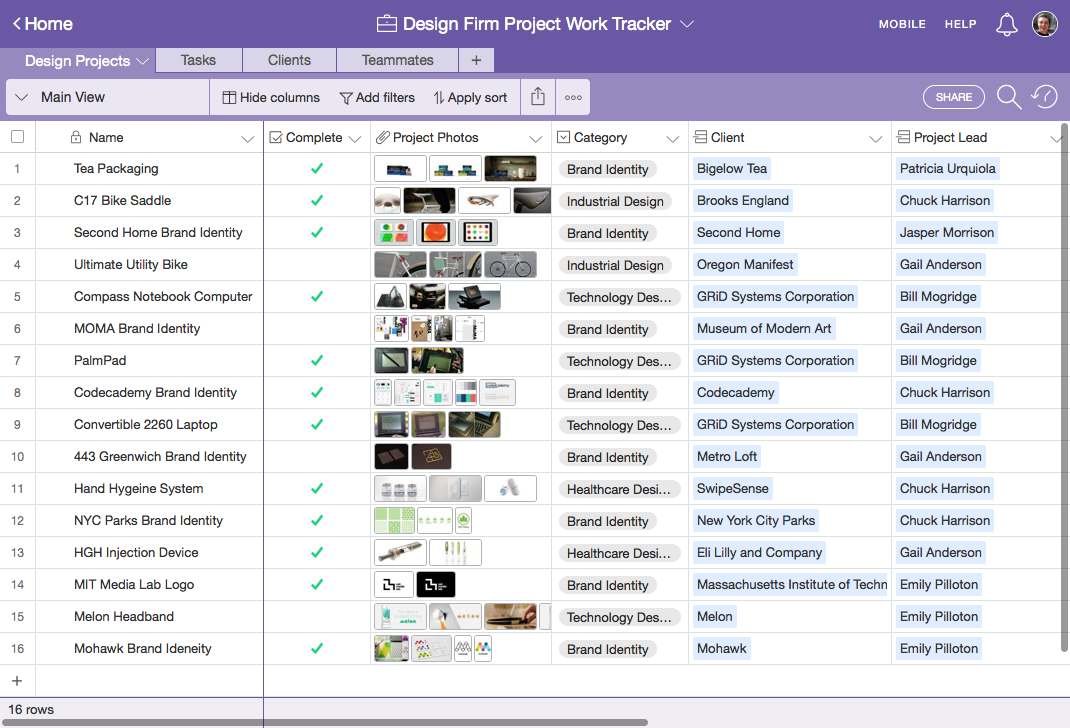Screen dimensions: 1070x728
Task: Open Project Lead column dropdown arrow
Action: pos(1056,139)
